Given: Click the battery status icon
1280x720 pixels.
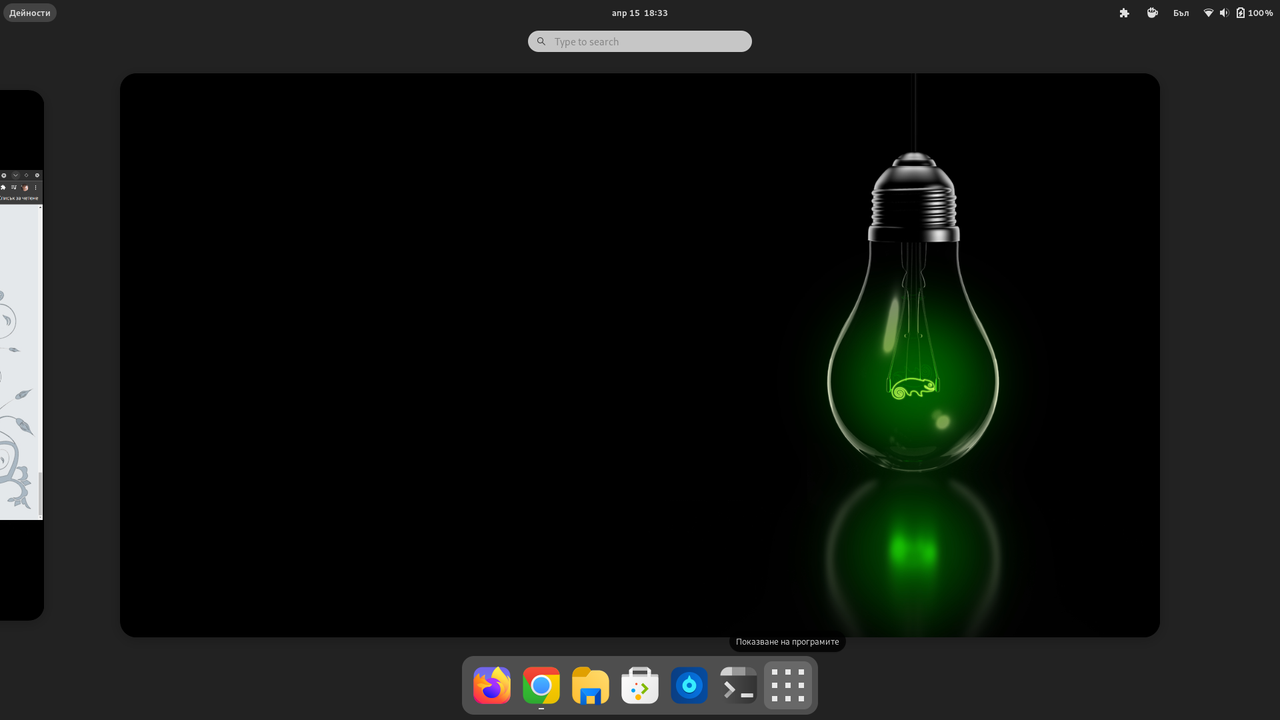Looking at the screenshot, I should [x=1241, y=13].
